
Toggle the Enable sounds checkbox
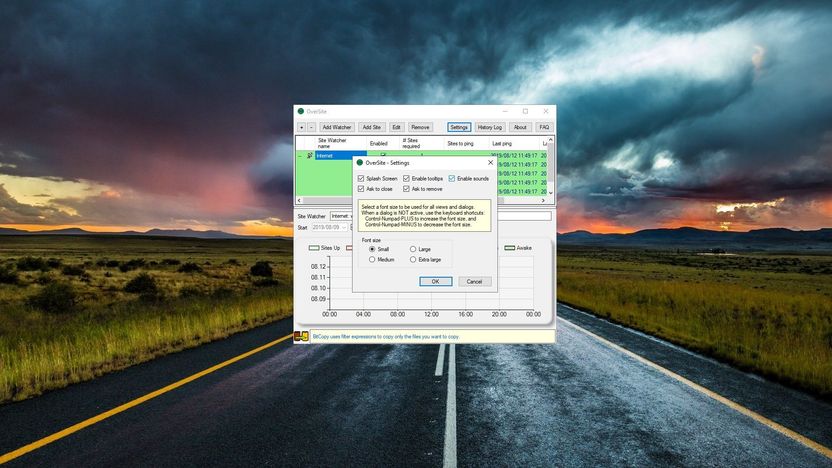pos(452,178)
